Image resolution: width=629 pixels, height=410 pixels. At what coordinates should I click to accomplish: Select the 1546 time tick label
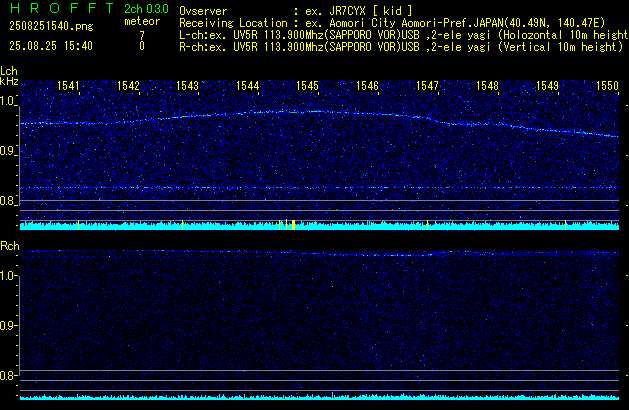tap(367, 86)
